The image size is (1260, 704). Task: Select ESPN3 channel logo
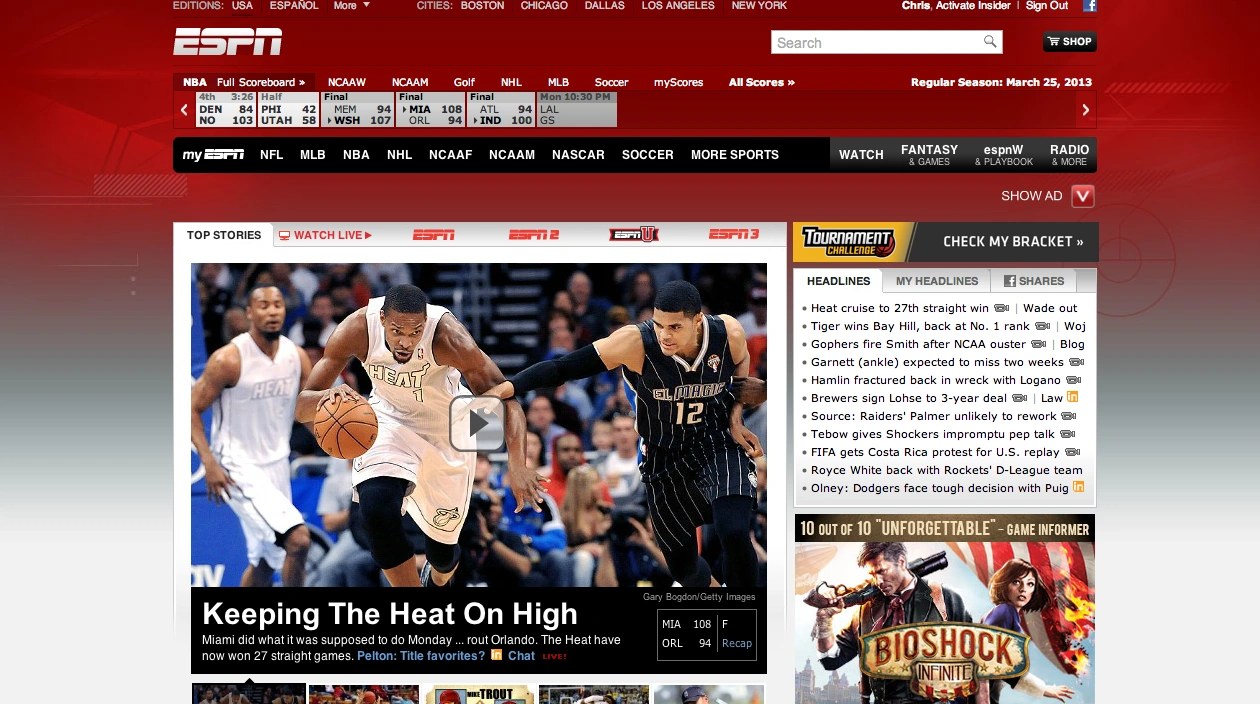pyautogui.click(x=734, y=235)
